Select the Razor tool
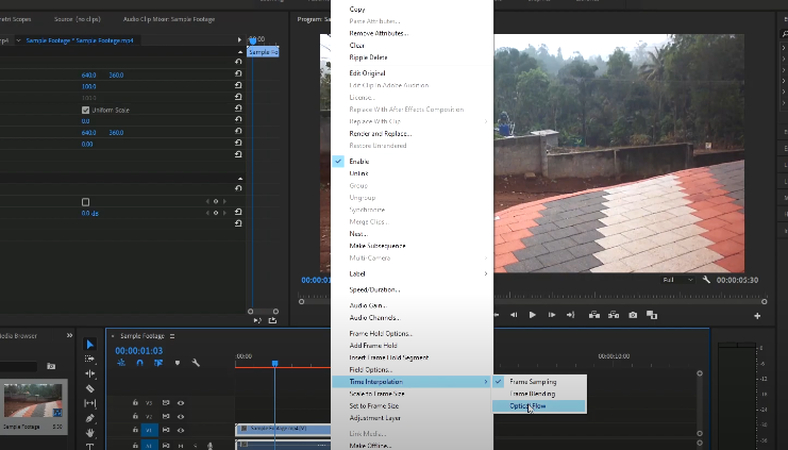788x450 pixels. (x=90, y=388)
